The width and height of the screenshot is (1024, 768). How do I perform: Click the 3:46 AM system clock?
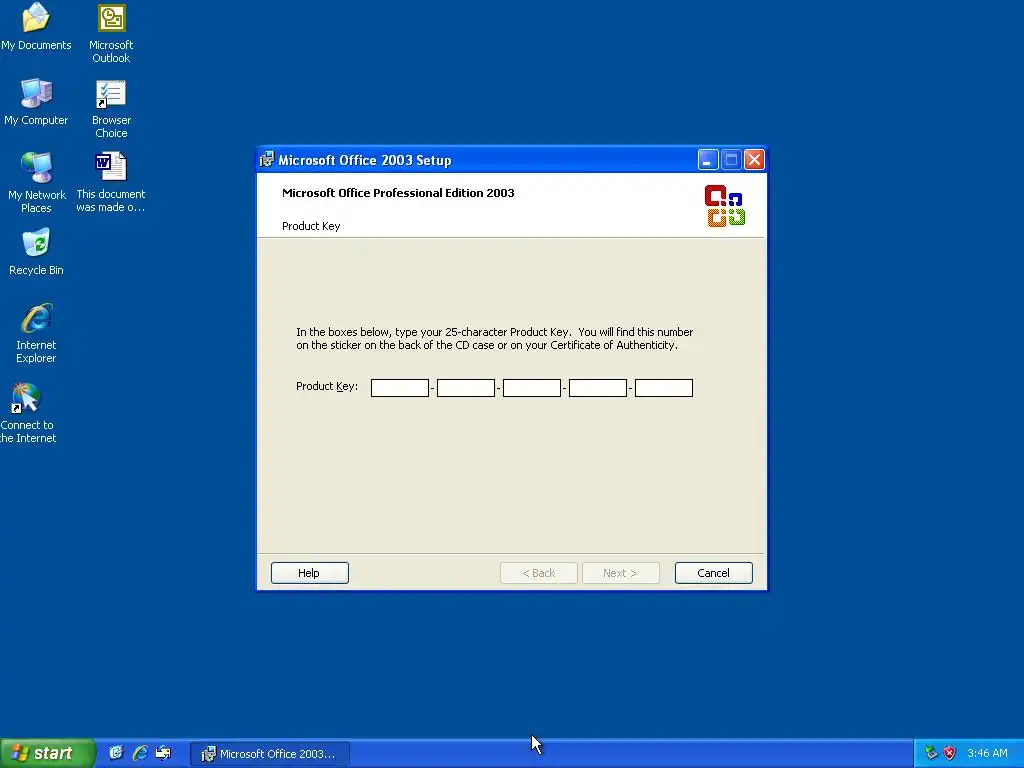click(987, 753)
